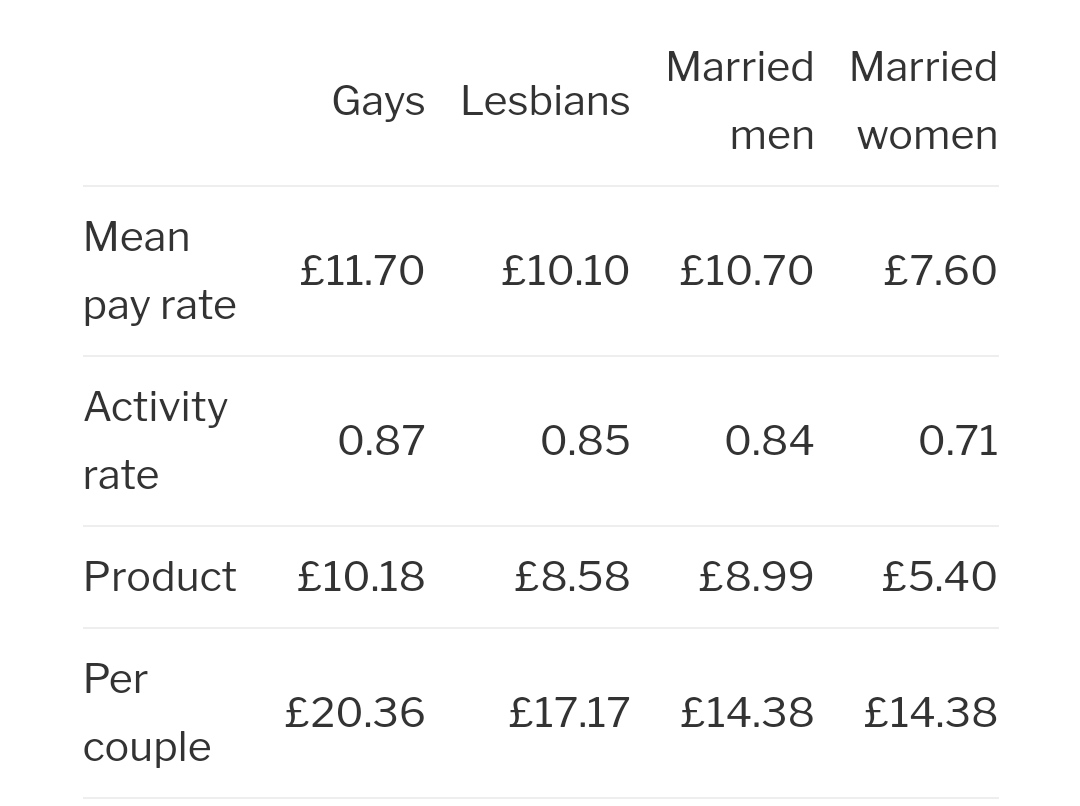Select the £8.58 Product value
Screen dimensions: 1080x806
572,577
